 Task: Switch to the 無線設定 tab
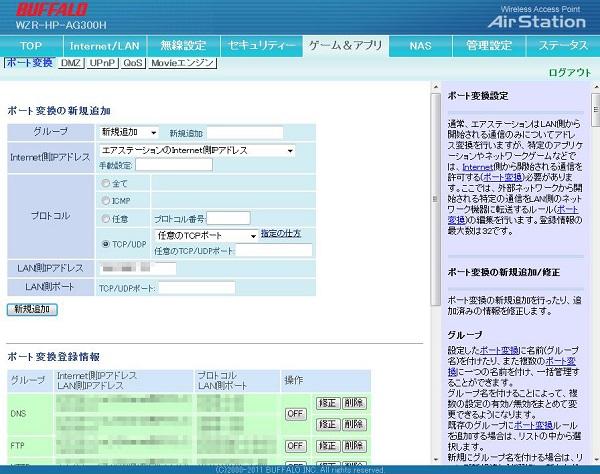pyautogui.click(x=182, y=46)
